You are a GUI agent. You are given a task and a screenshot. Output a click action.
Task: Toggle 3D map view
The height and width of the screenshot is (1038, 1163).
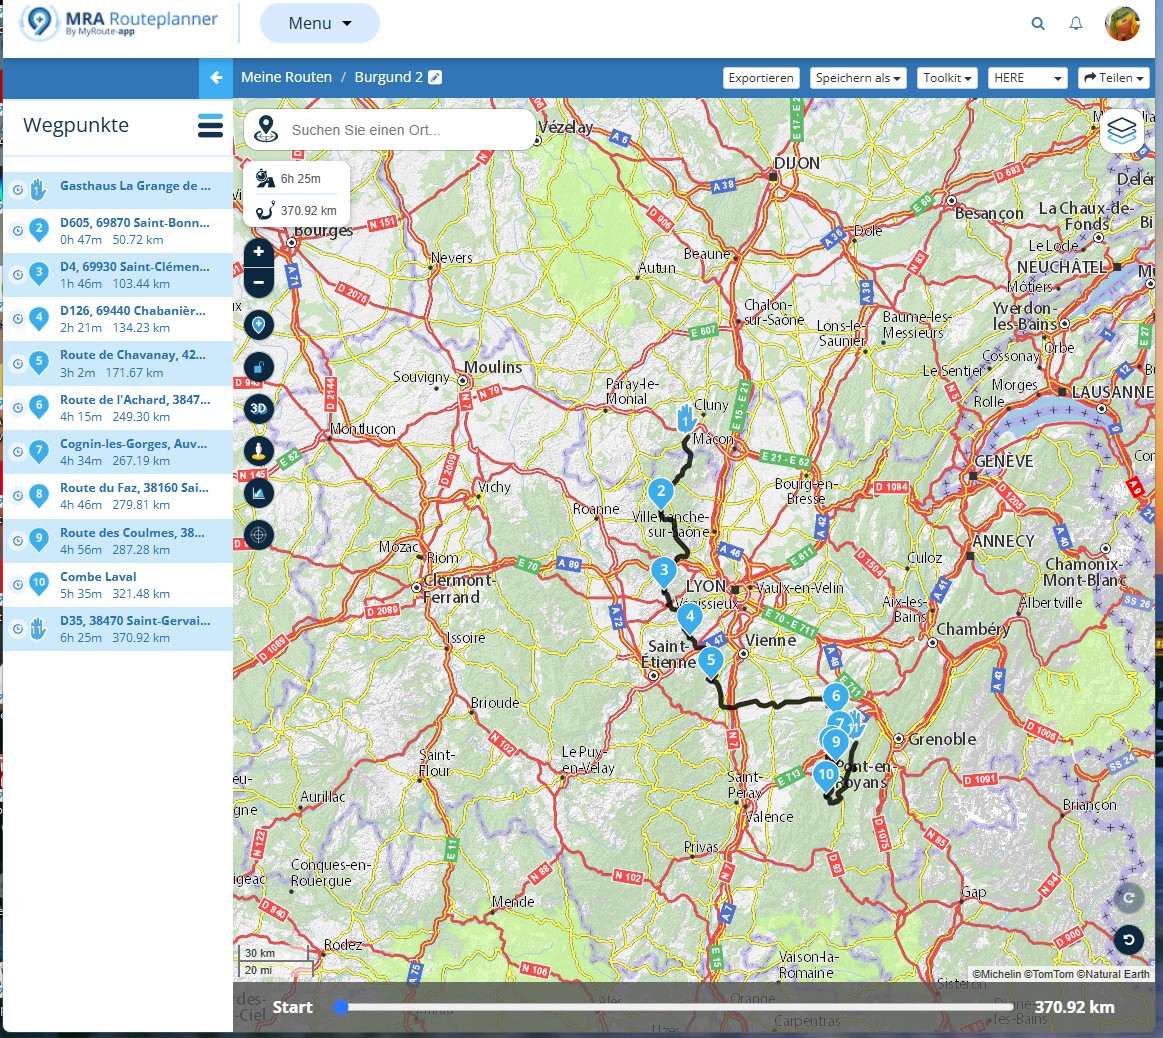258,408
